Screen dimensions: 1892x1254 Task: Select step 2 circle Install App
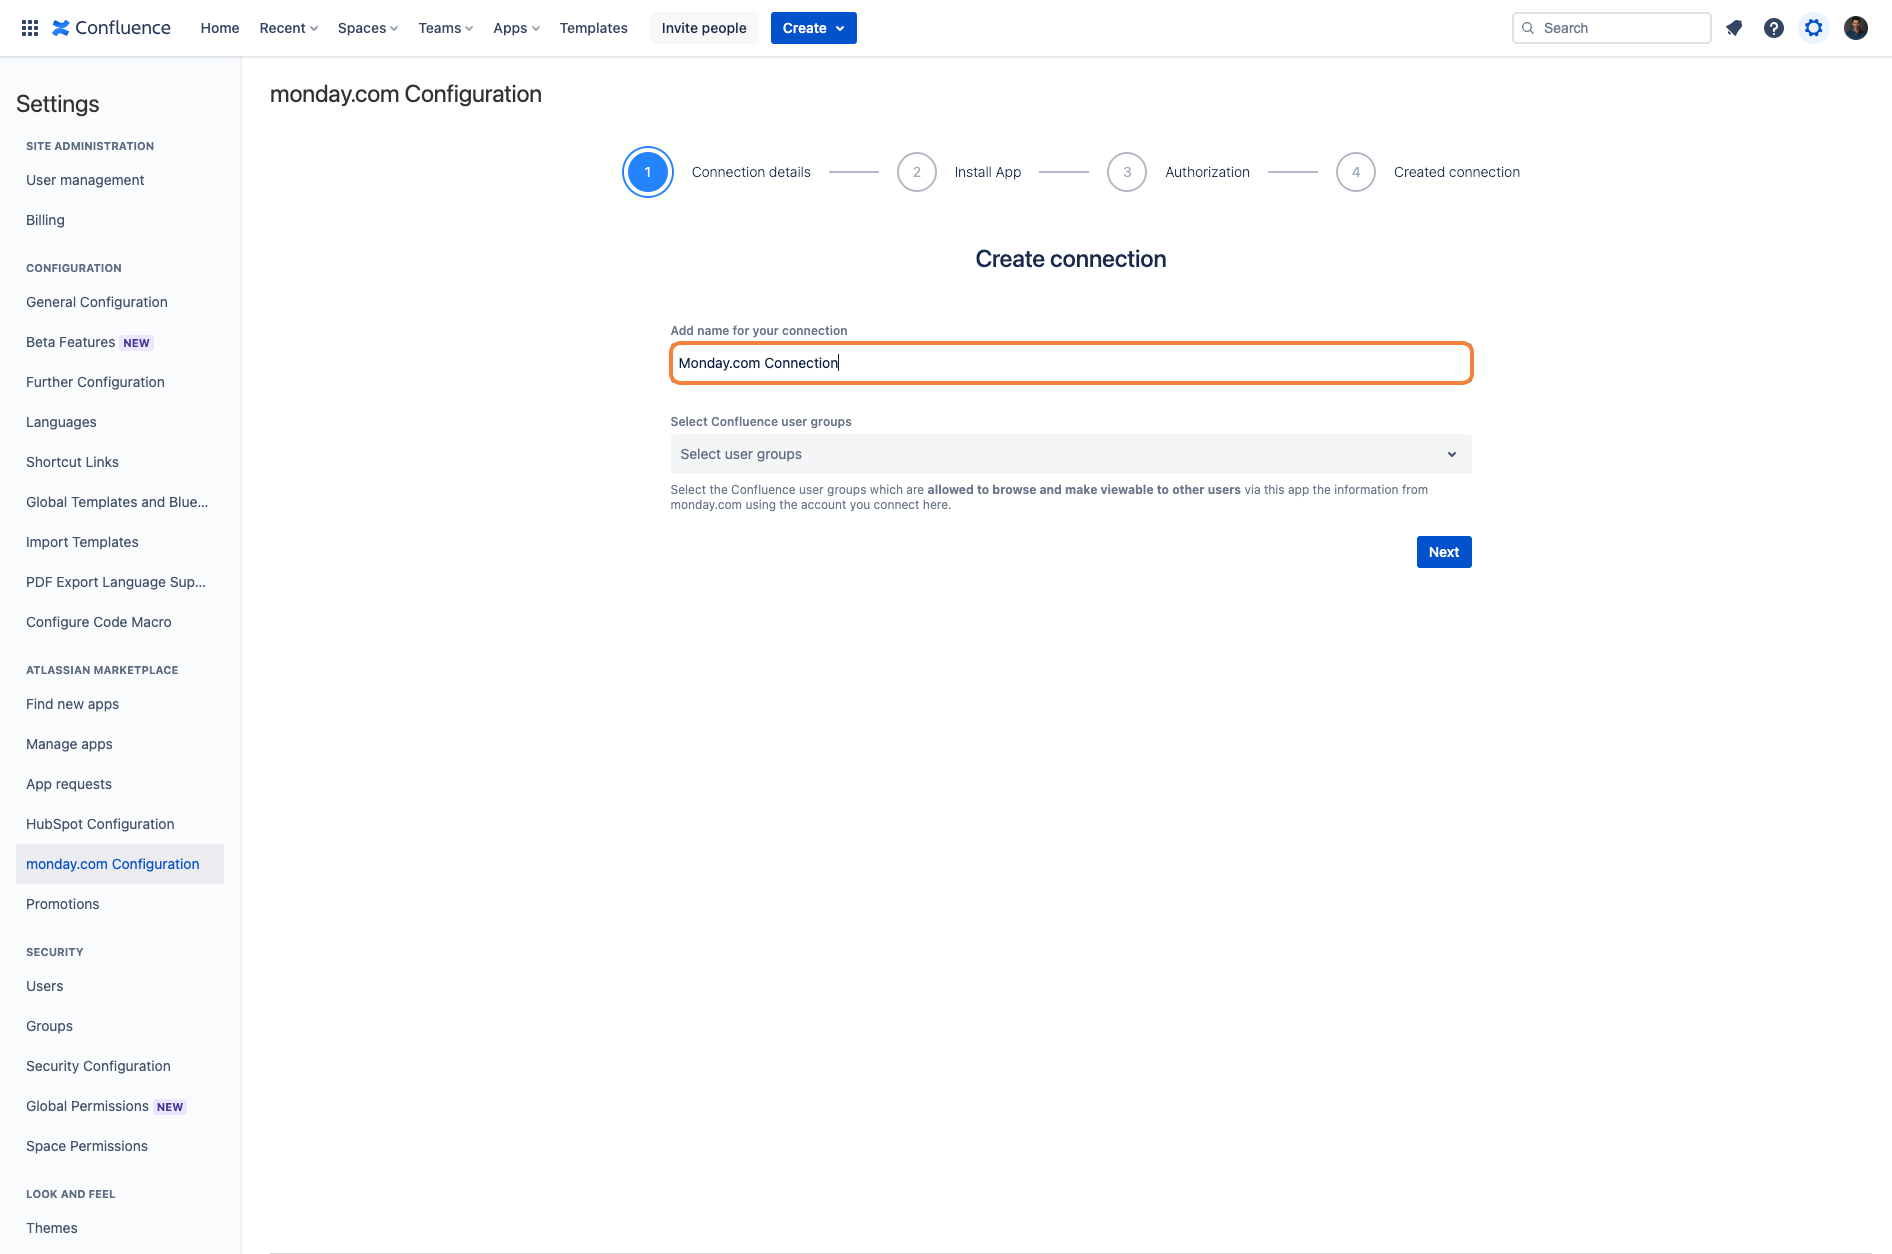[x=917, y=172]
